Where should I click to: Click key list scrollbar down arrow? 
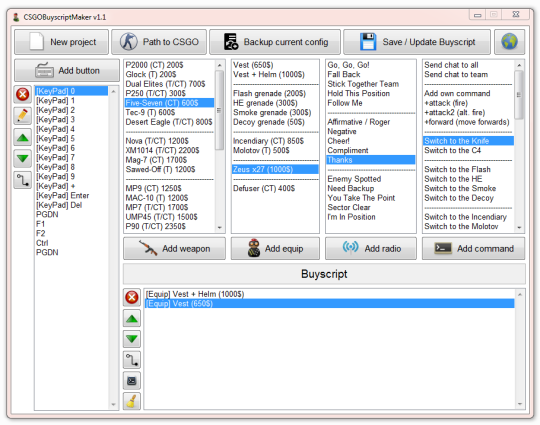pos(113,404)
